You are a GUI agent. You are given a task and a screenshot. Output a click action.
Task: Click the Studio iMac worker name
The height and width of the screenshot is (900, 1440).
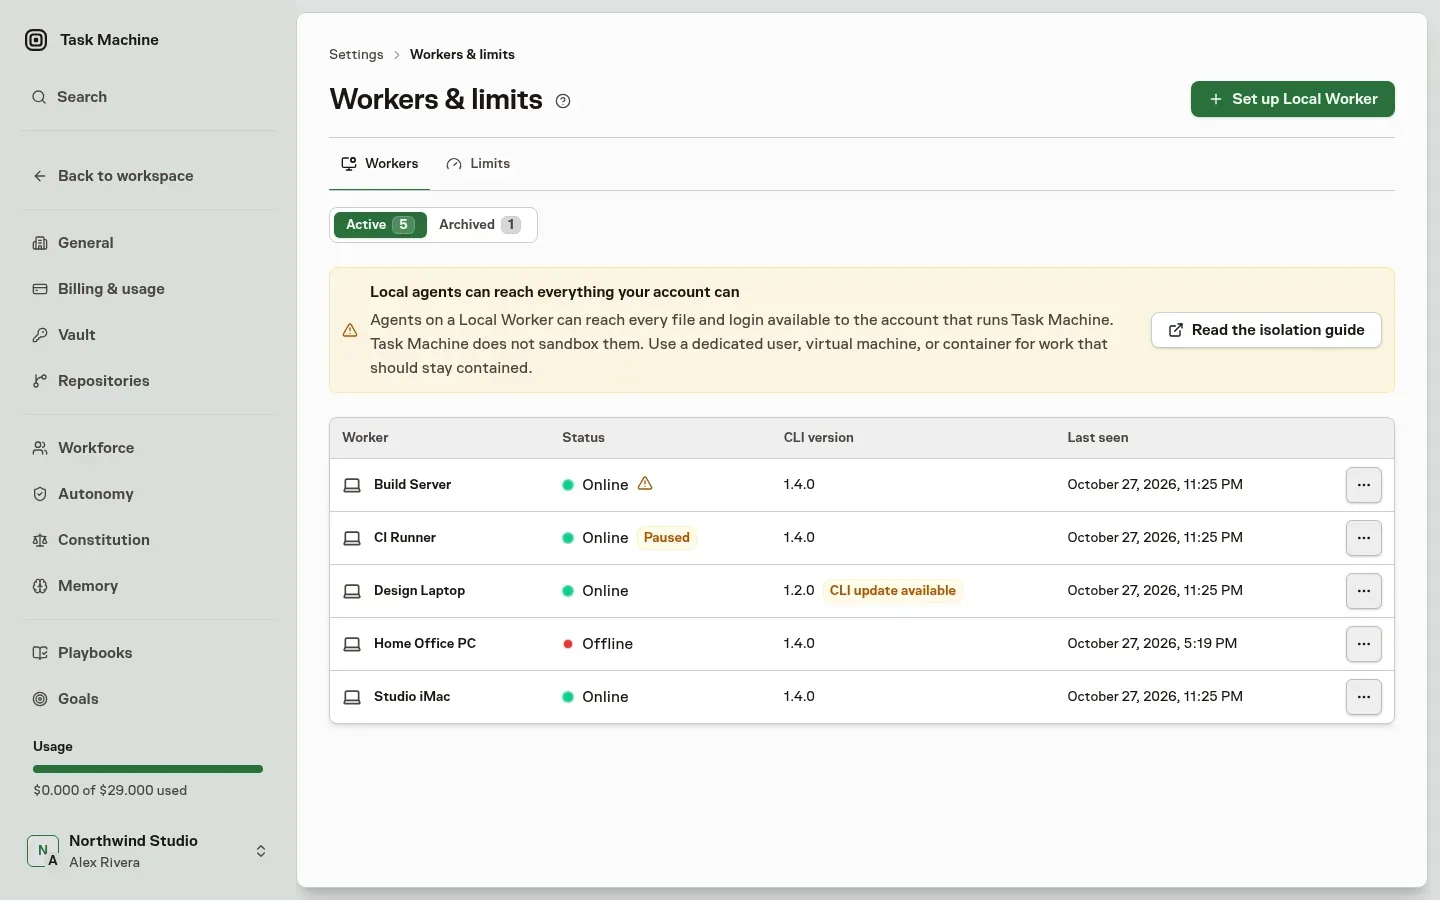point(412,697)
